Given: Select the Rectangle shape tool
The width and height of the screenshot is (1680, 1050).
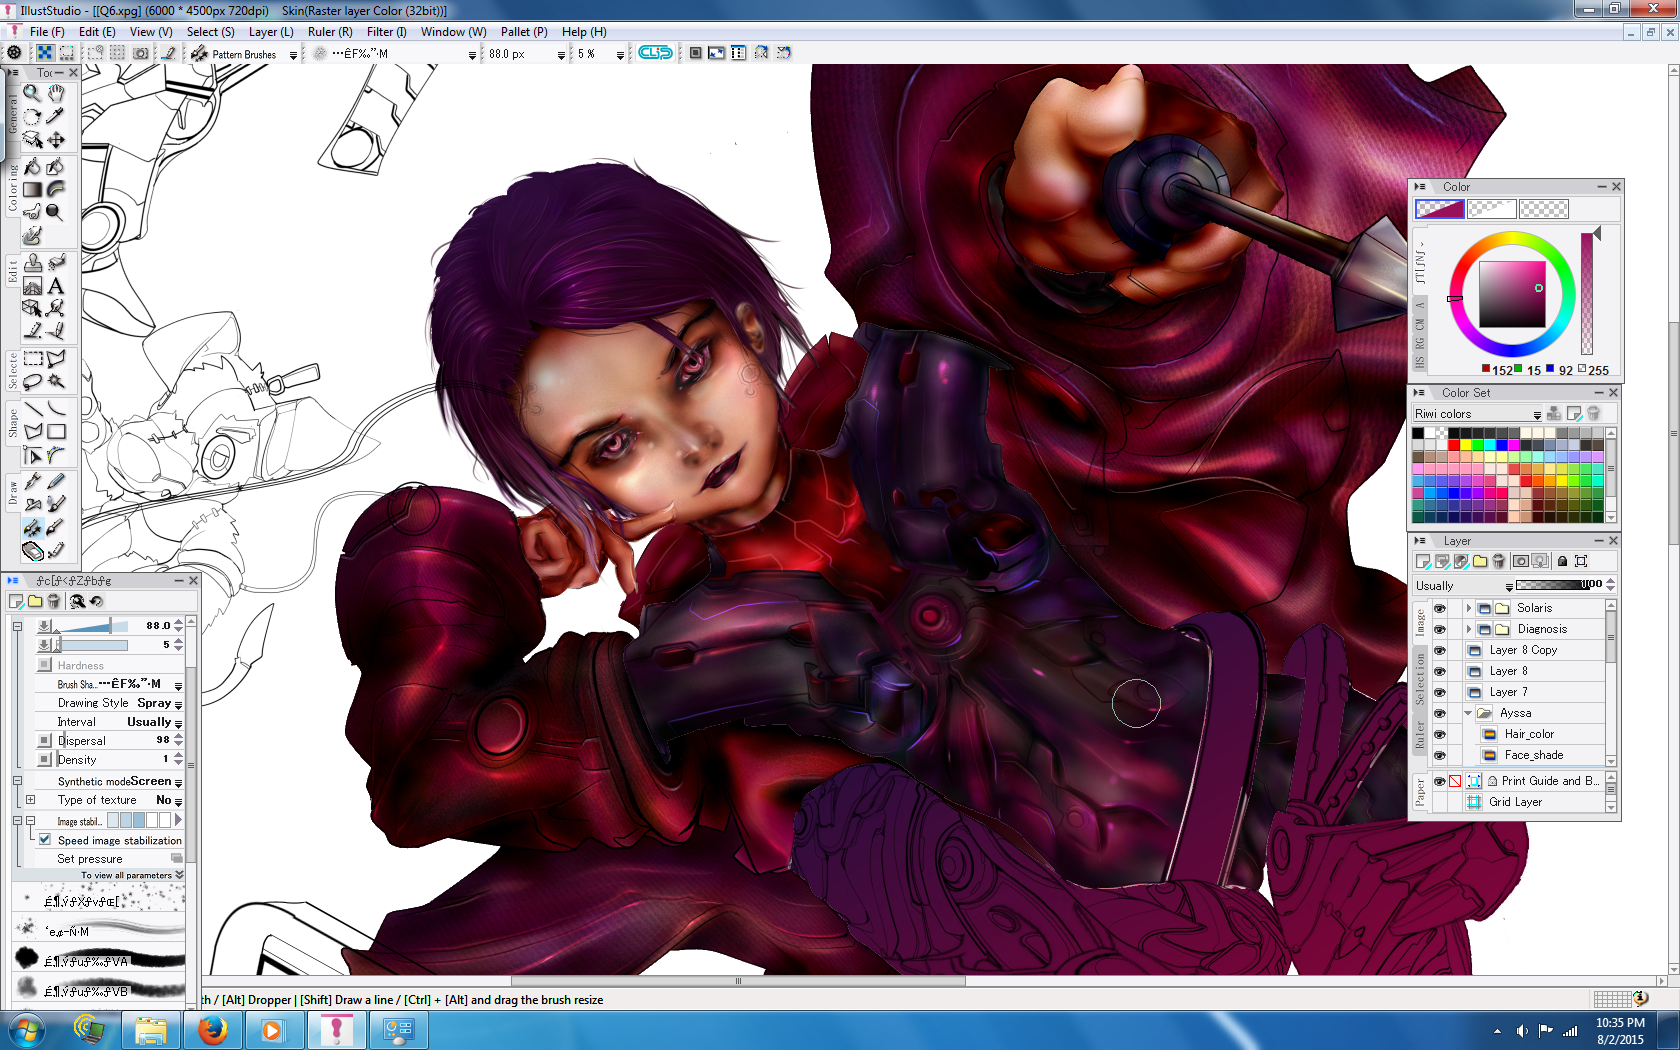Looking at the screenshot, I should tap(56, 432).
